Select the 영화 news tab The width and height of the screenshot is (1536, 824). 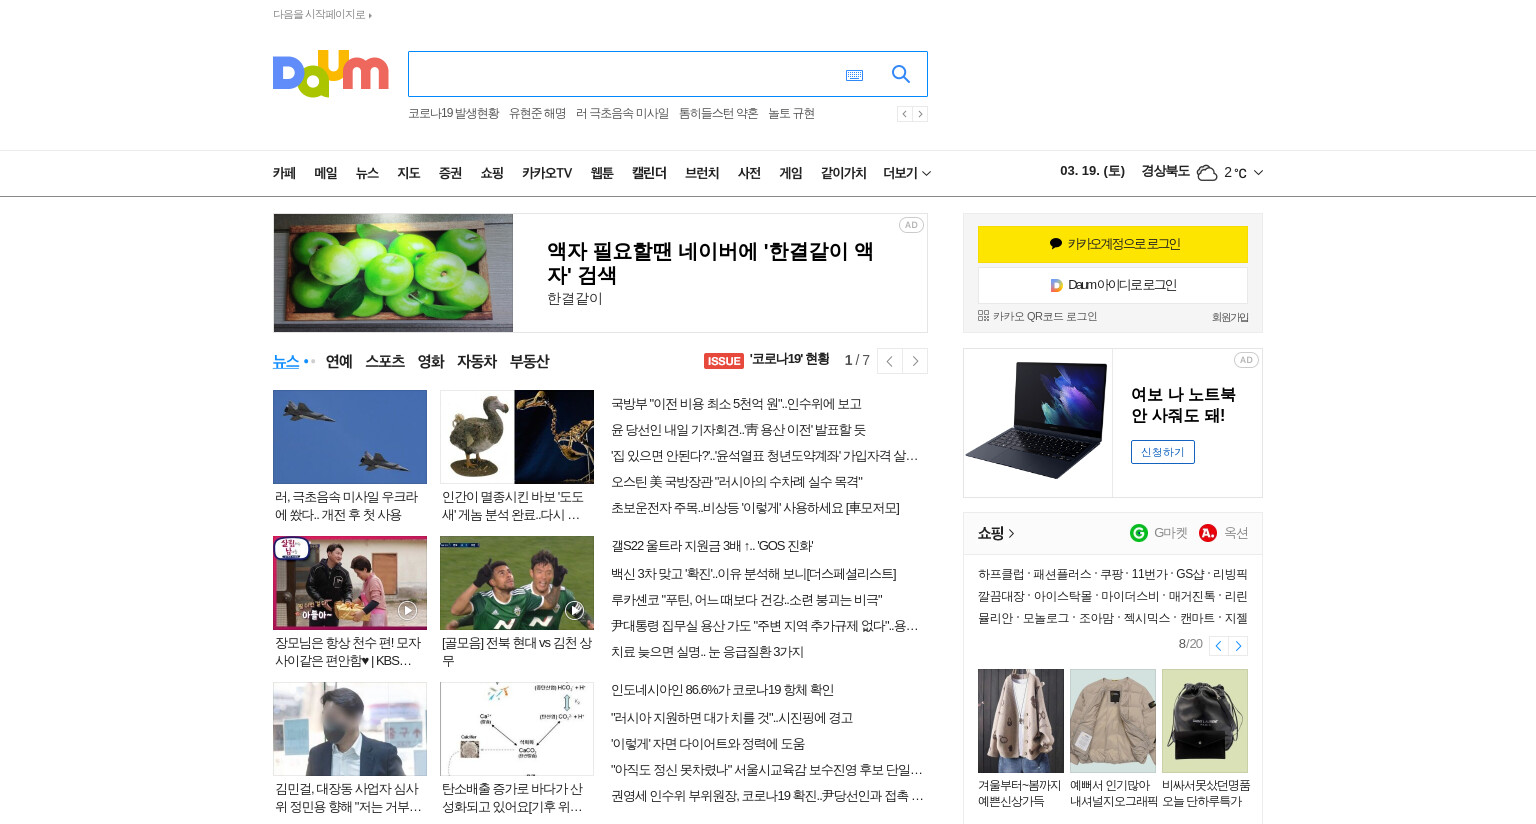pos(431,361)
